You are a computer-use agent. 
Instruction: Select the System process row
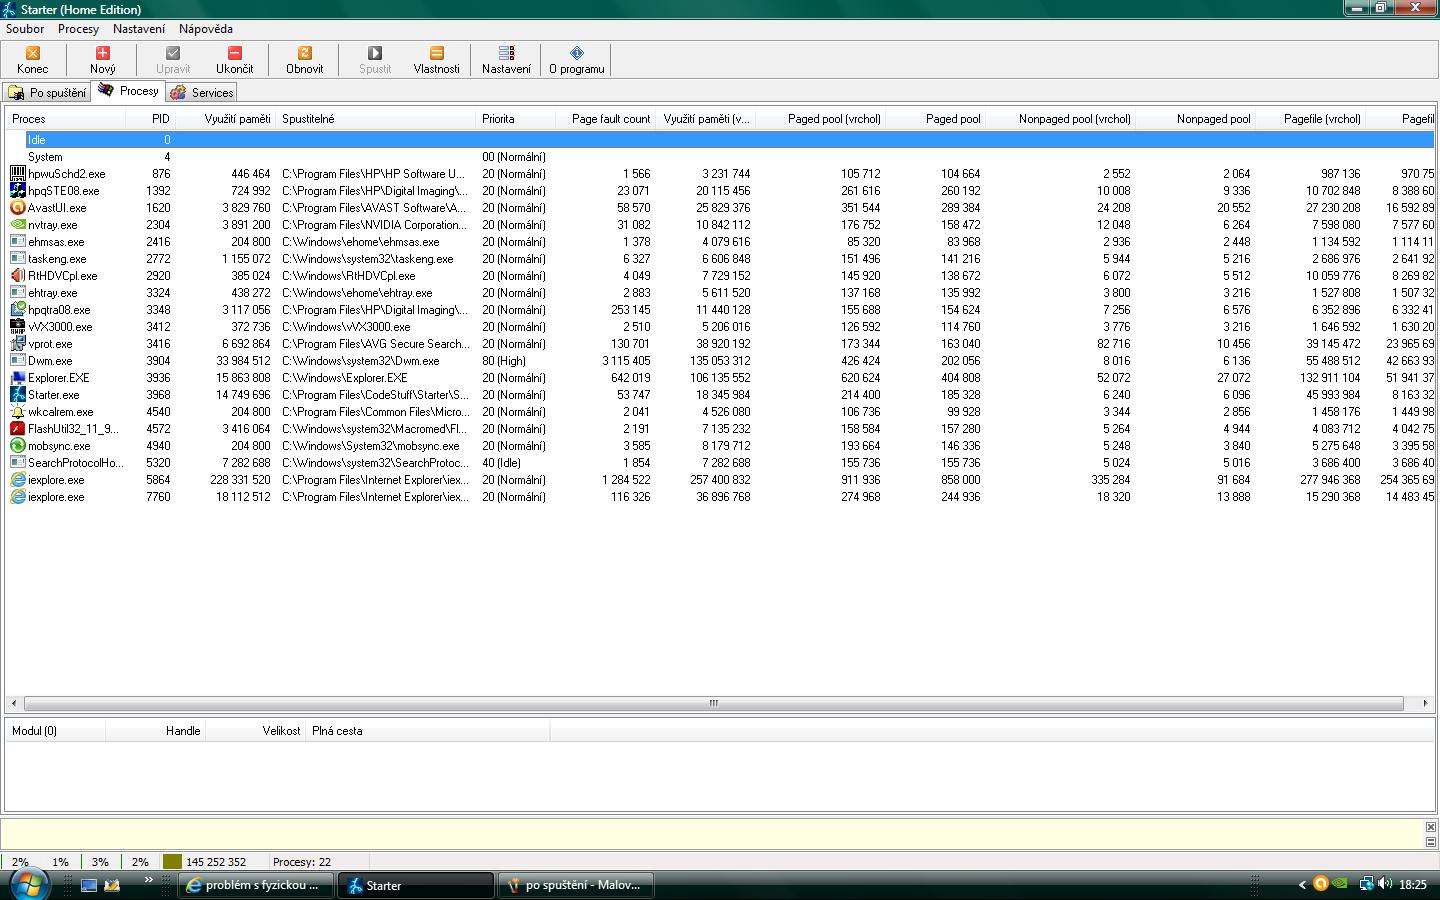tap(720, 157)
